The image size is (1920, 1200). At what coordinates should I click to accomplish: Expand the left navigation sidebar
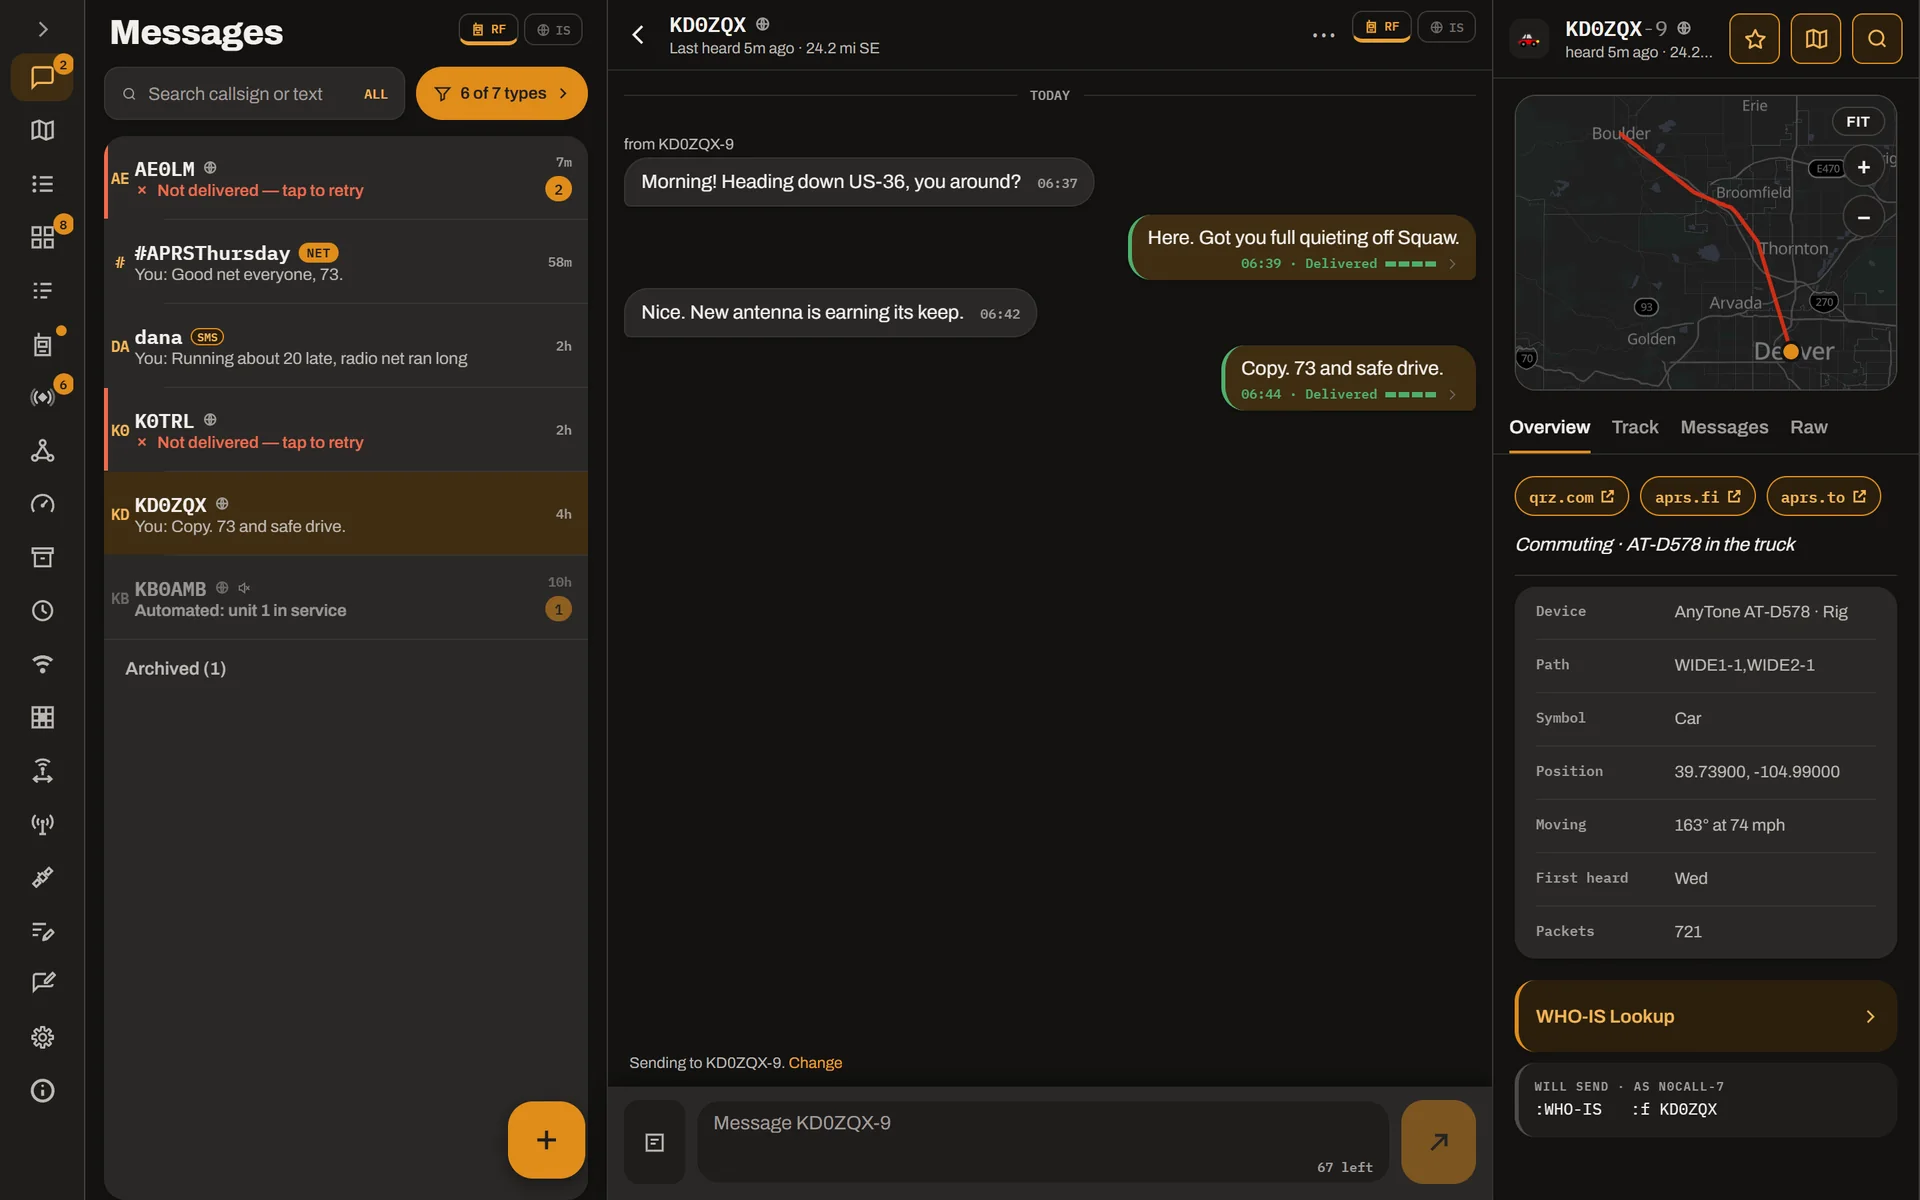42,29
